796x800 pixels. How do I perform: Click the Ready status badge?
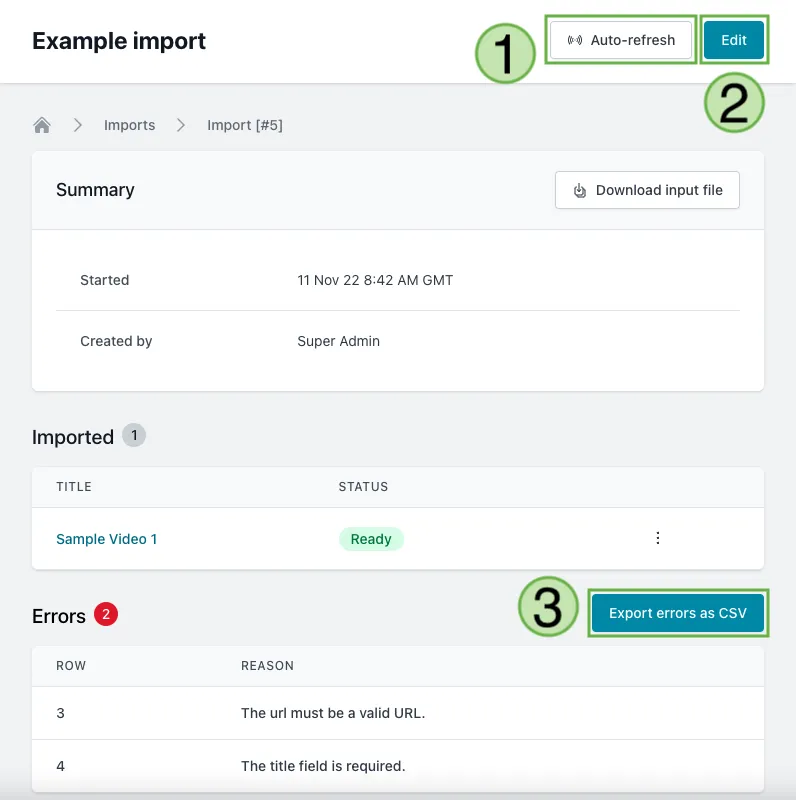point(371,539)
